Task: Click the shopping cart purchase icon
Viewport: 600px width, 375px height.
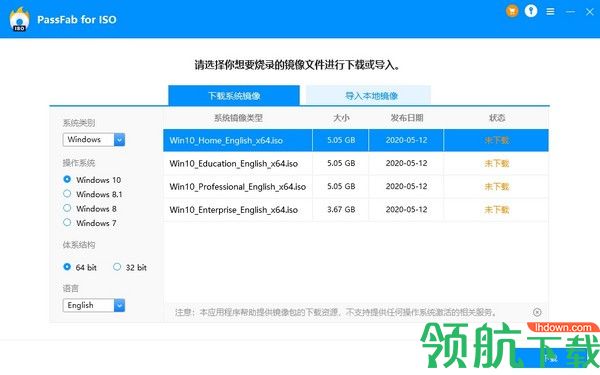Action: pyautogui.click(x=512, y=11)
